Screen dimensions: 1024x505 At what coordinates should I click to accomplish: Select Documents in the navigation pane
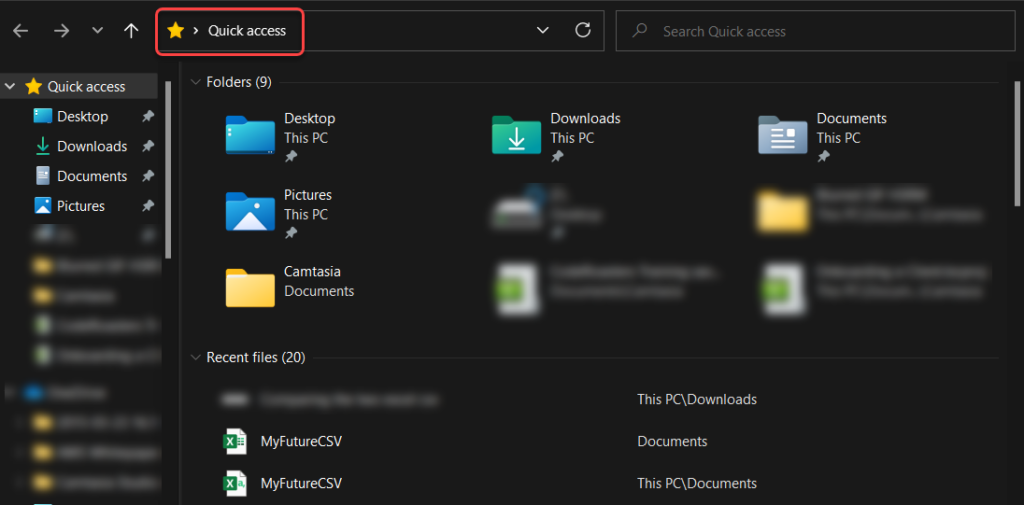[91, 176]
